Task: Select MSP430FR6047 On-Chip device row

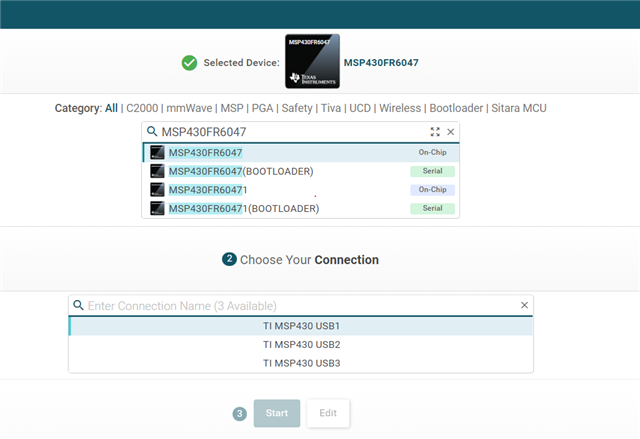Action: click(301, 153)
